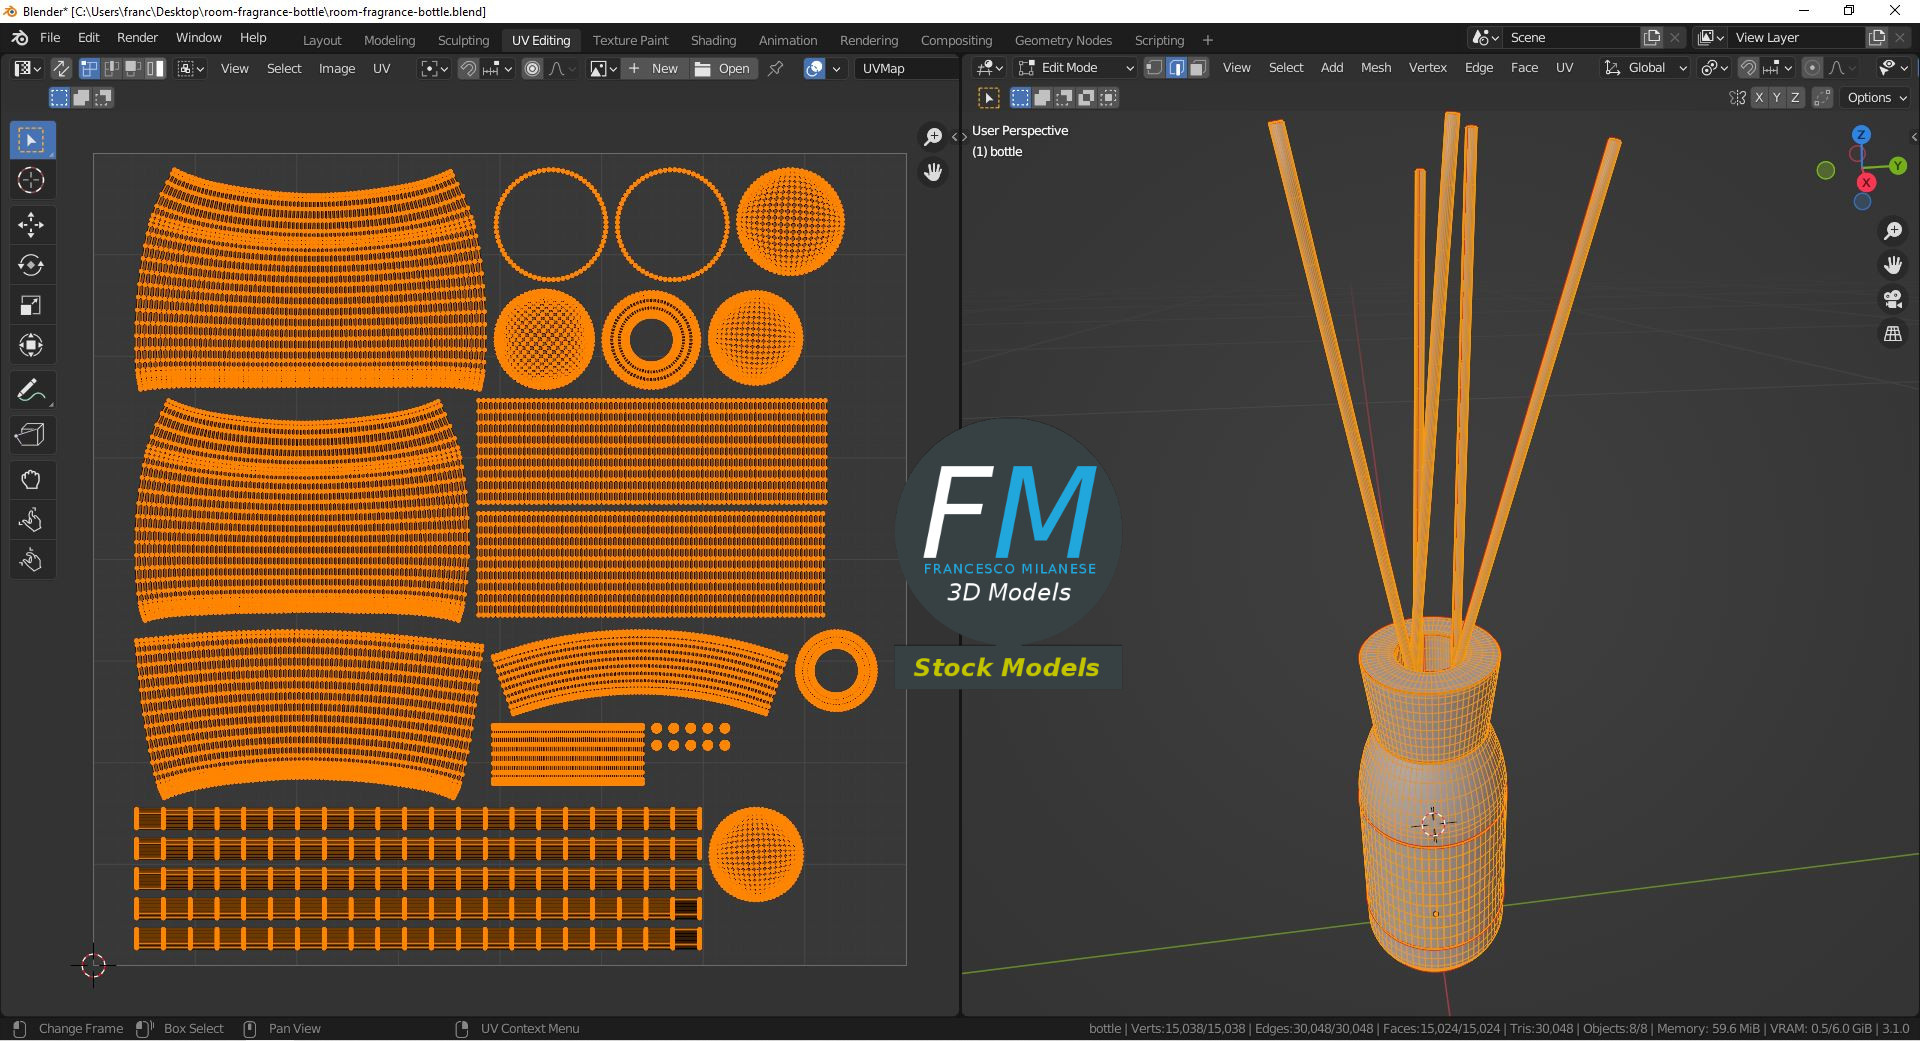Open the Options dropdown in viewport
Viewport: 1920px width, 1041px height.
point(1875,98)
